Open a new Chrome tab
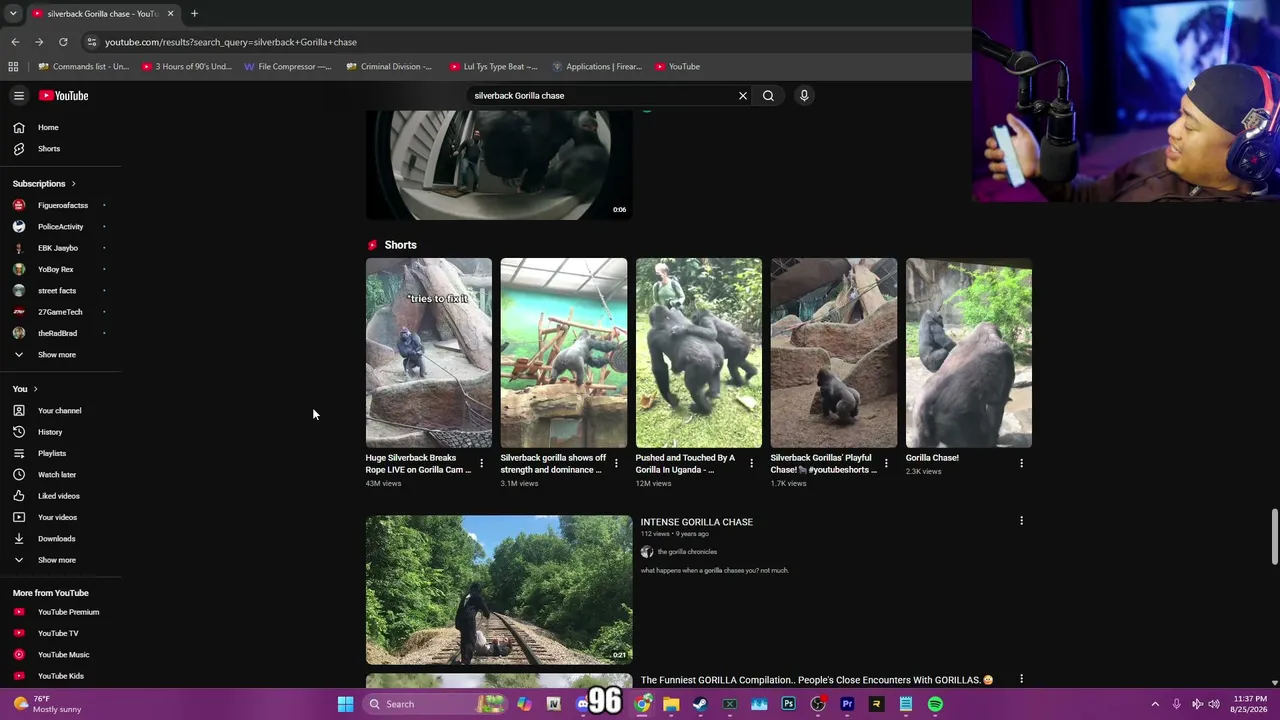 (194, 14)
